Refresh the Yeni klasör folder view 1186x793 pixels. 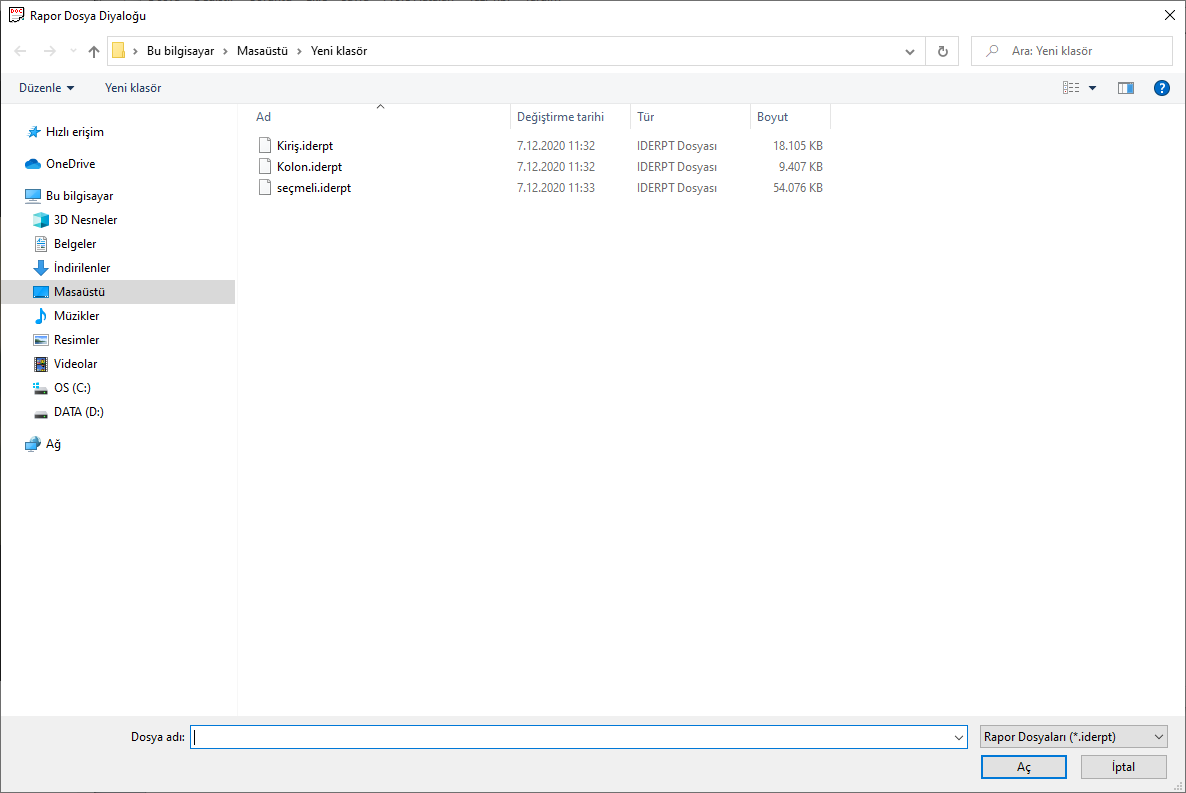coord(942,51)
